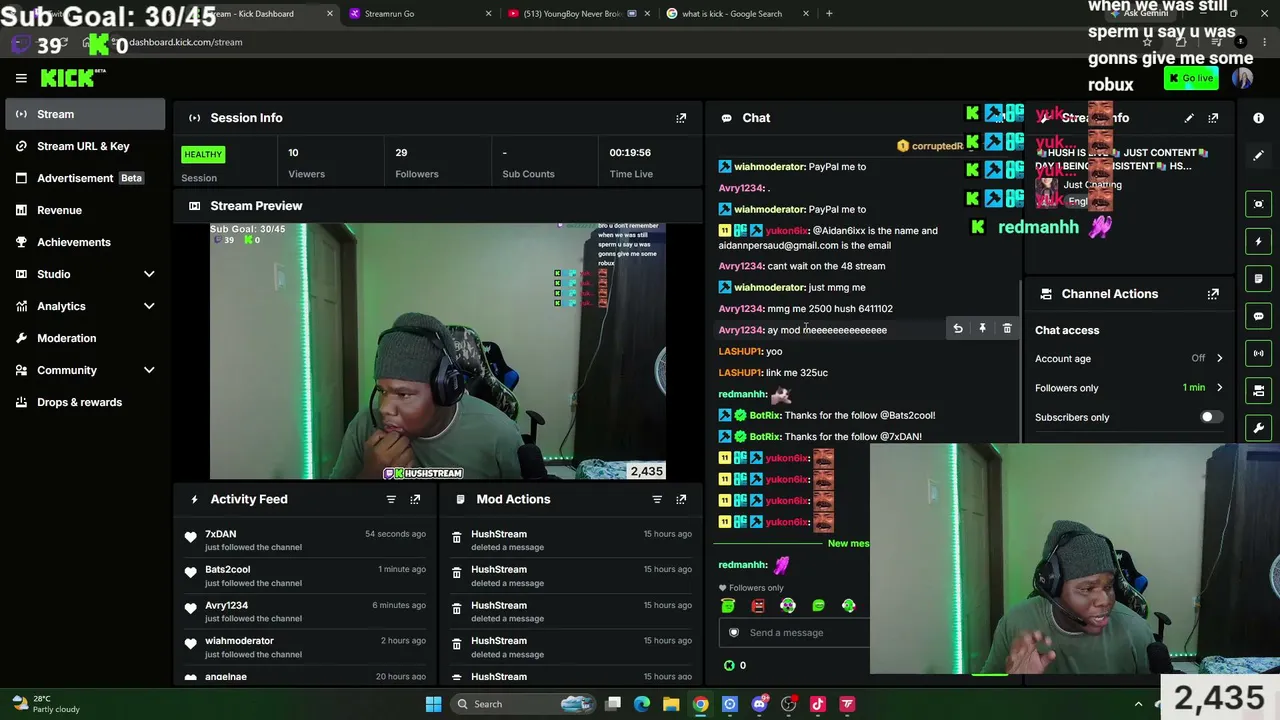
Task: Open the weather widget on the taskbar
Action: click(47, 704)
